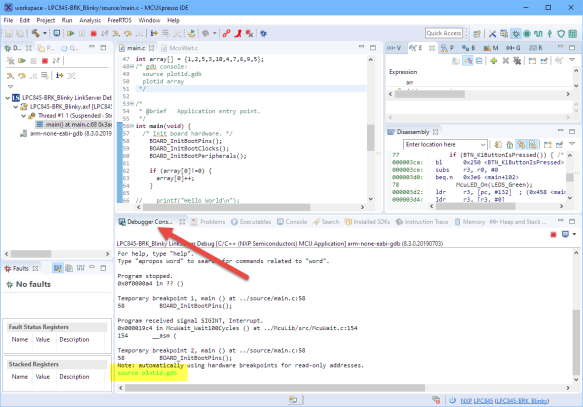Switch to the Instruction Trace tab
Screen dimensions: 583x407
point(422,222)
